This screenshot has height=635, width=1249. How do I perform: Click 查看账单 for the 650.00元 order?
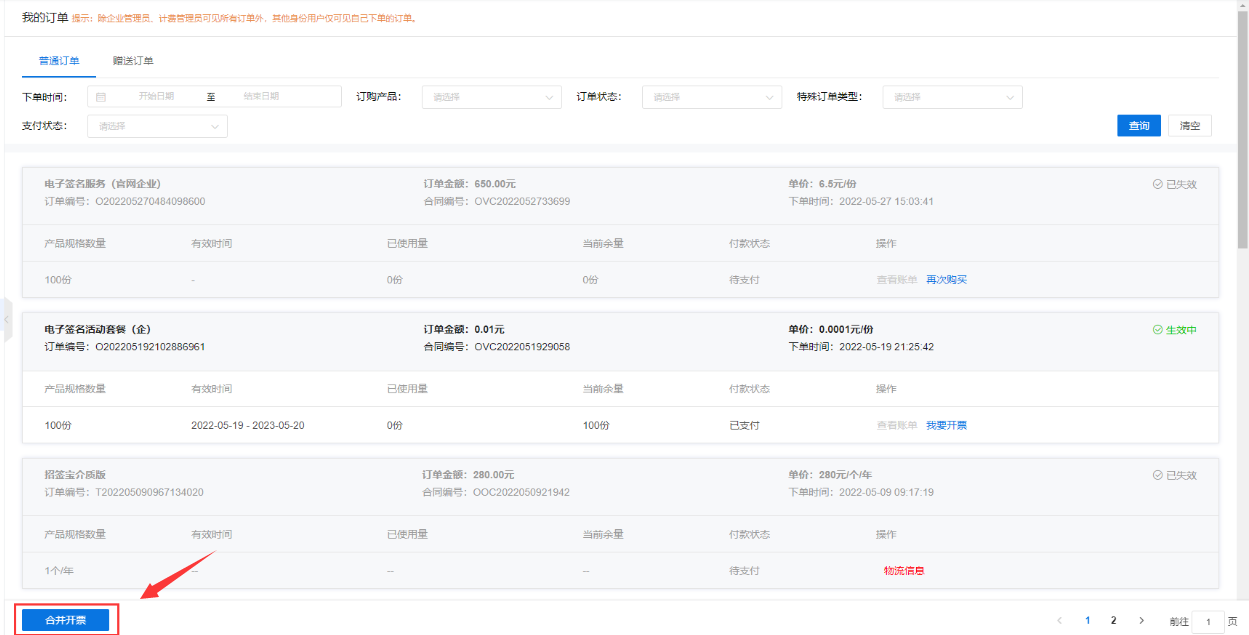(x=897, y=280)
